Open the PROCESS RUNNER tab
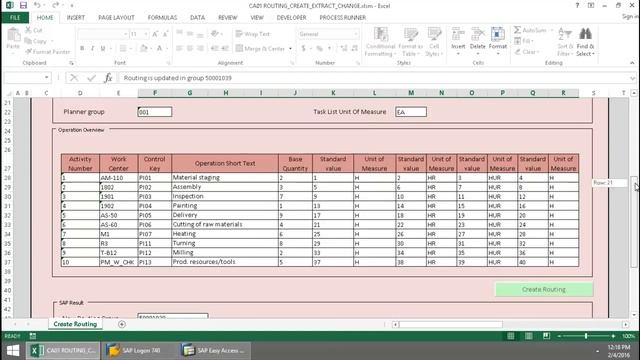 [x=342, y=18]
